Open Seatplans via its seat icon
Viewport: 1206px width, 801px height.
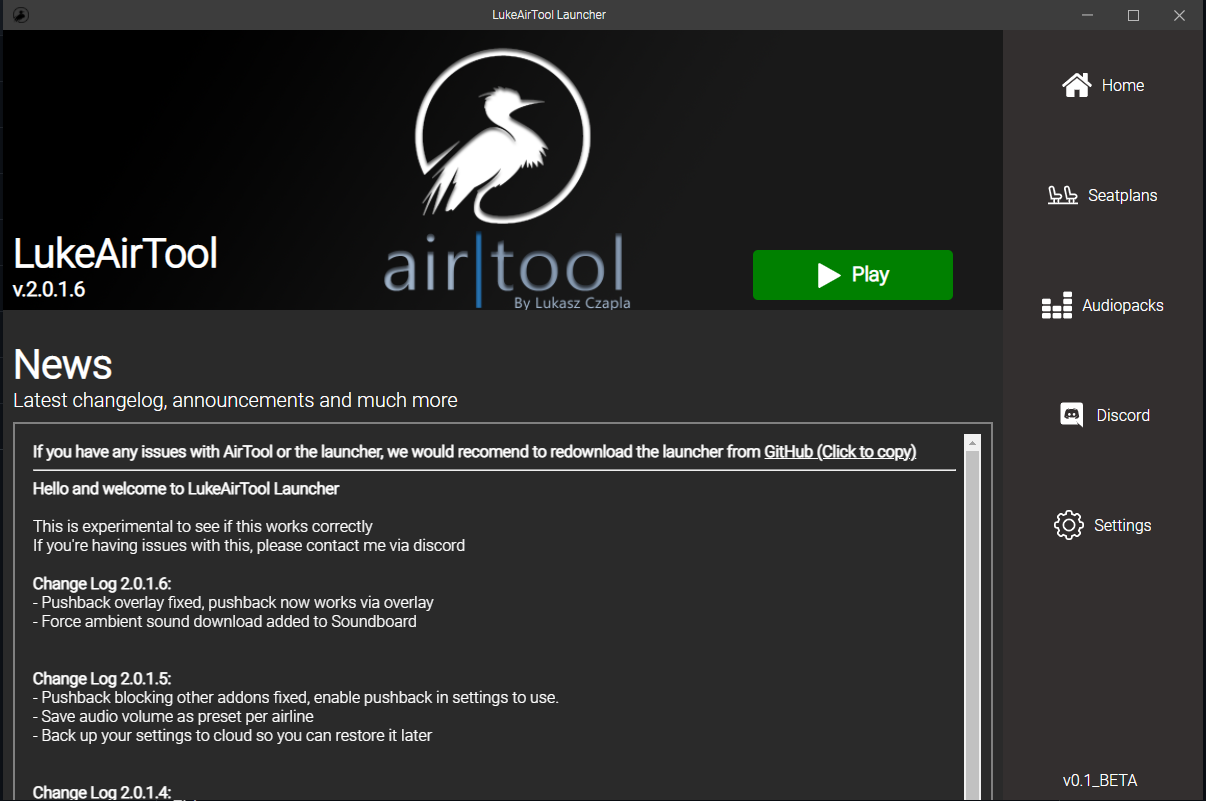[1062, 195]
